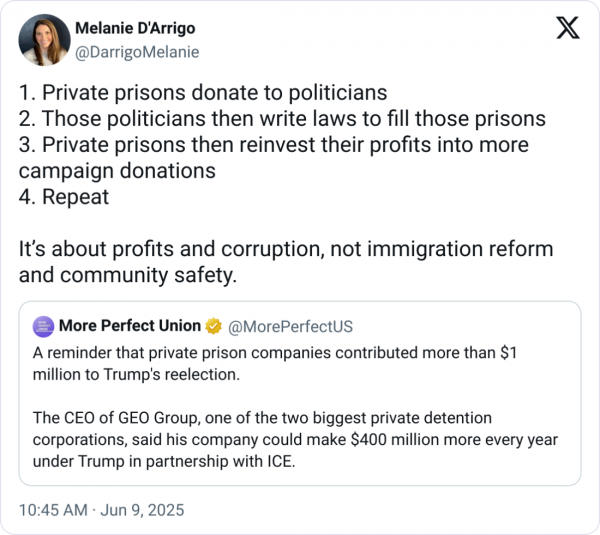The width and height of the screenshot is (600, 535).
Task: Click 'It's about profits and corruption' paragraph
Action: coord(286,262)
